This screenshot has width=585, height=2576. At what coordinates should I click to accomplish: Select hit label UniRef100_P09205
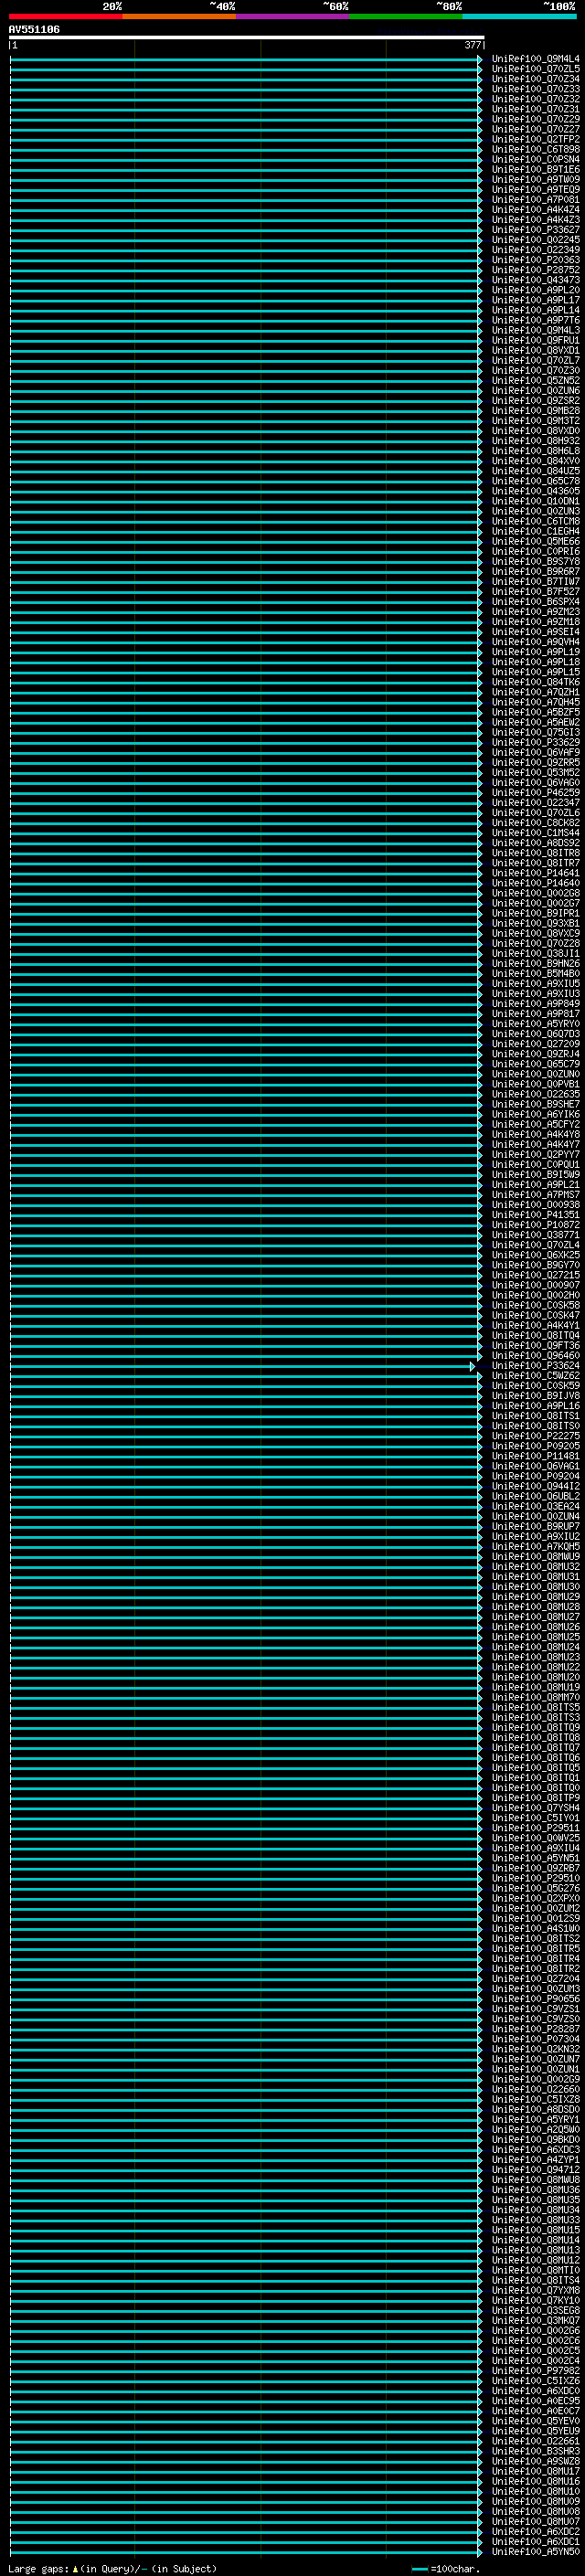(x=536, y=1446)
